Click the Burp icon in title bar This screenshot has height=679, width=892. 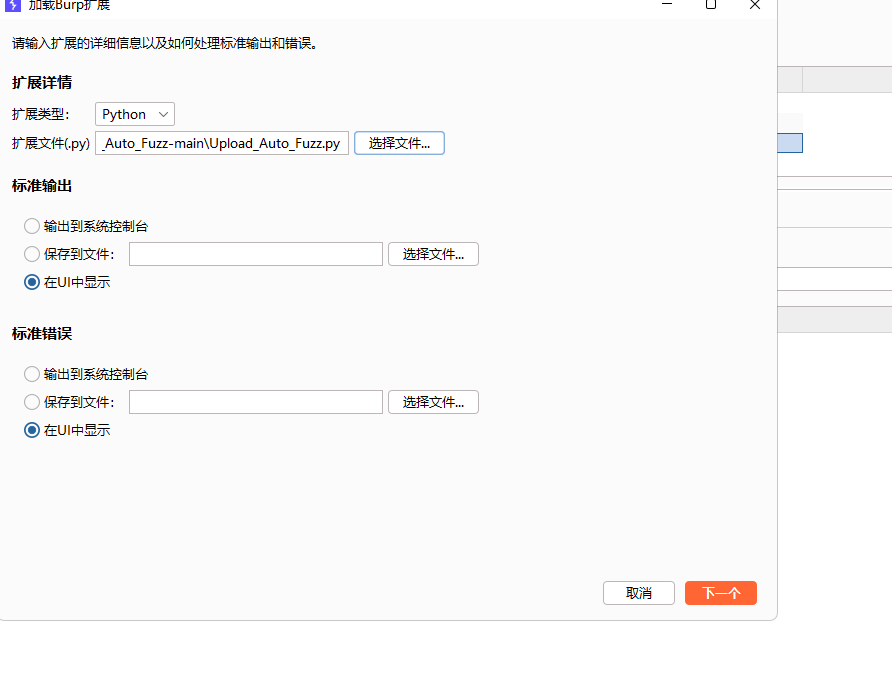coord(13,5)
